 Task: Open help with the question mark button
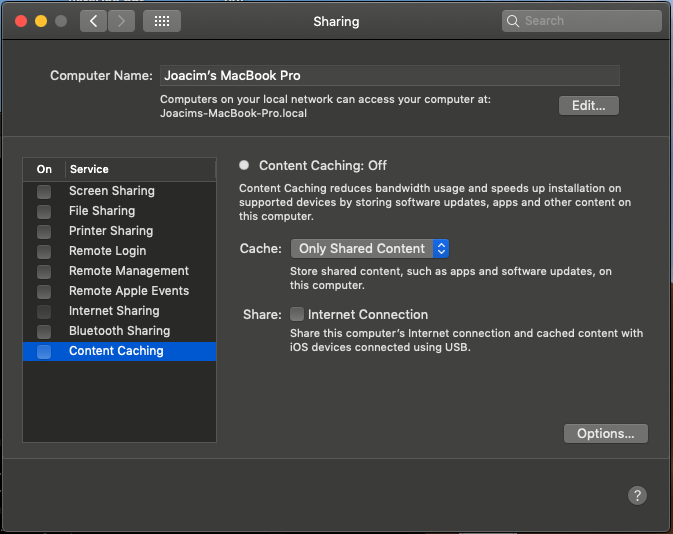pos(637,495)
